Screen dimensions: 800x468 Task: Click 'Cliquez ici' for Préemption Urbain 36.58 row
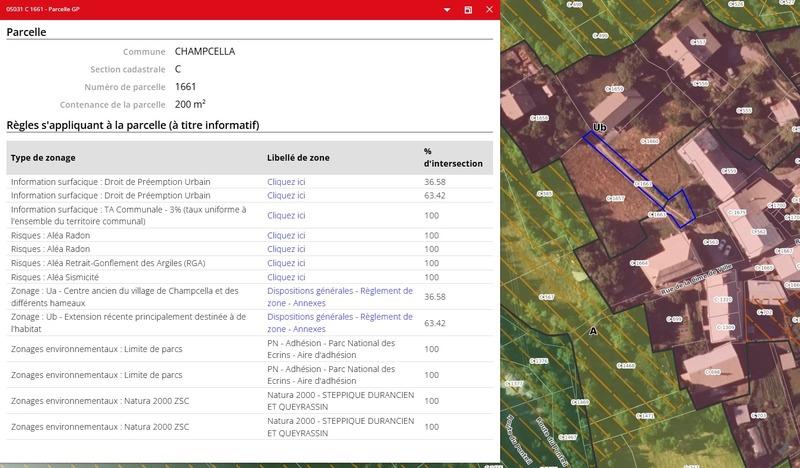(x=286, y=182)
